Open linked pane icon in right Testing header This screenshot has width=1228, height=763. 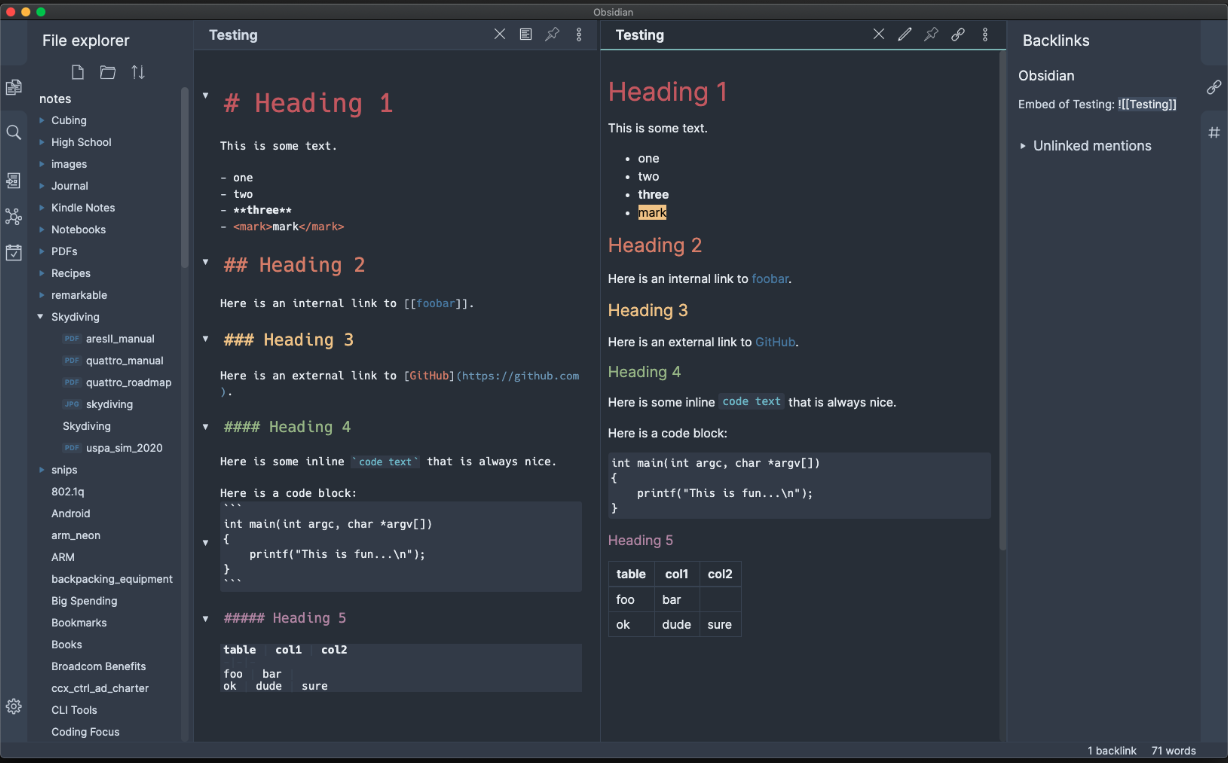(958, 34)
